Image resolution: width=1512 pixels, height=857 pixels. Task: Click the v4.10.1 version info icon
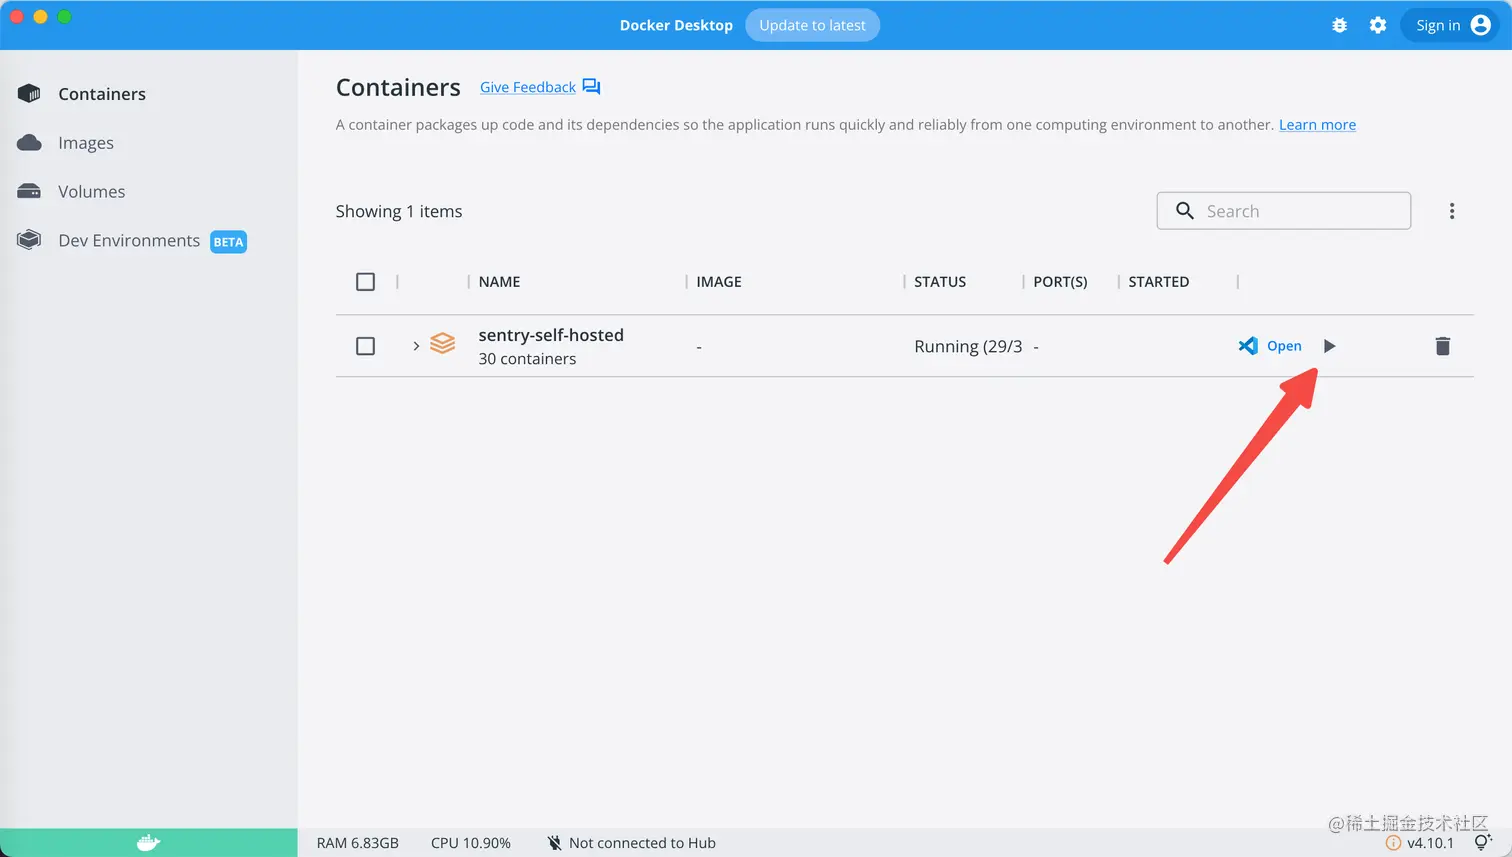pos(1393,843)
